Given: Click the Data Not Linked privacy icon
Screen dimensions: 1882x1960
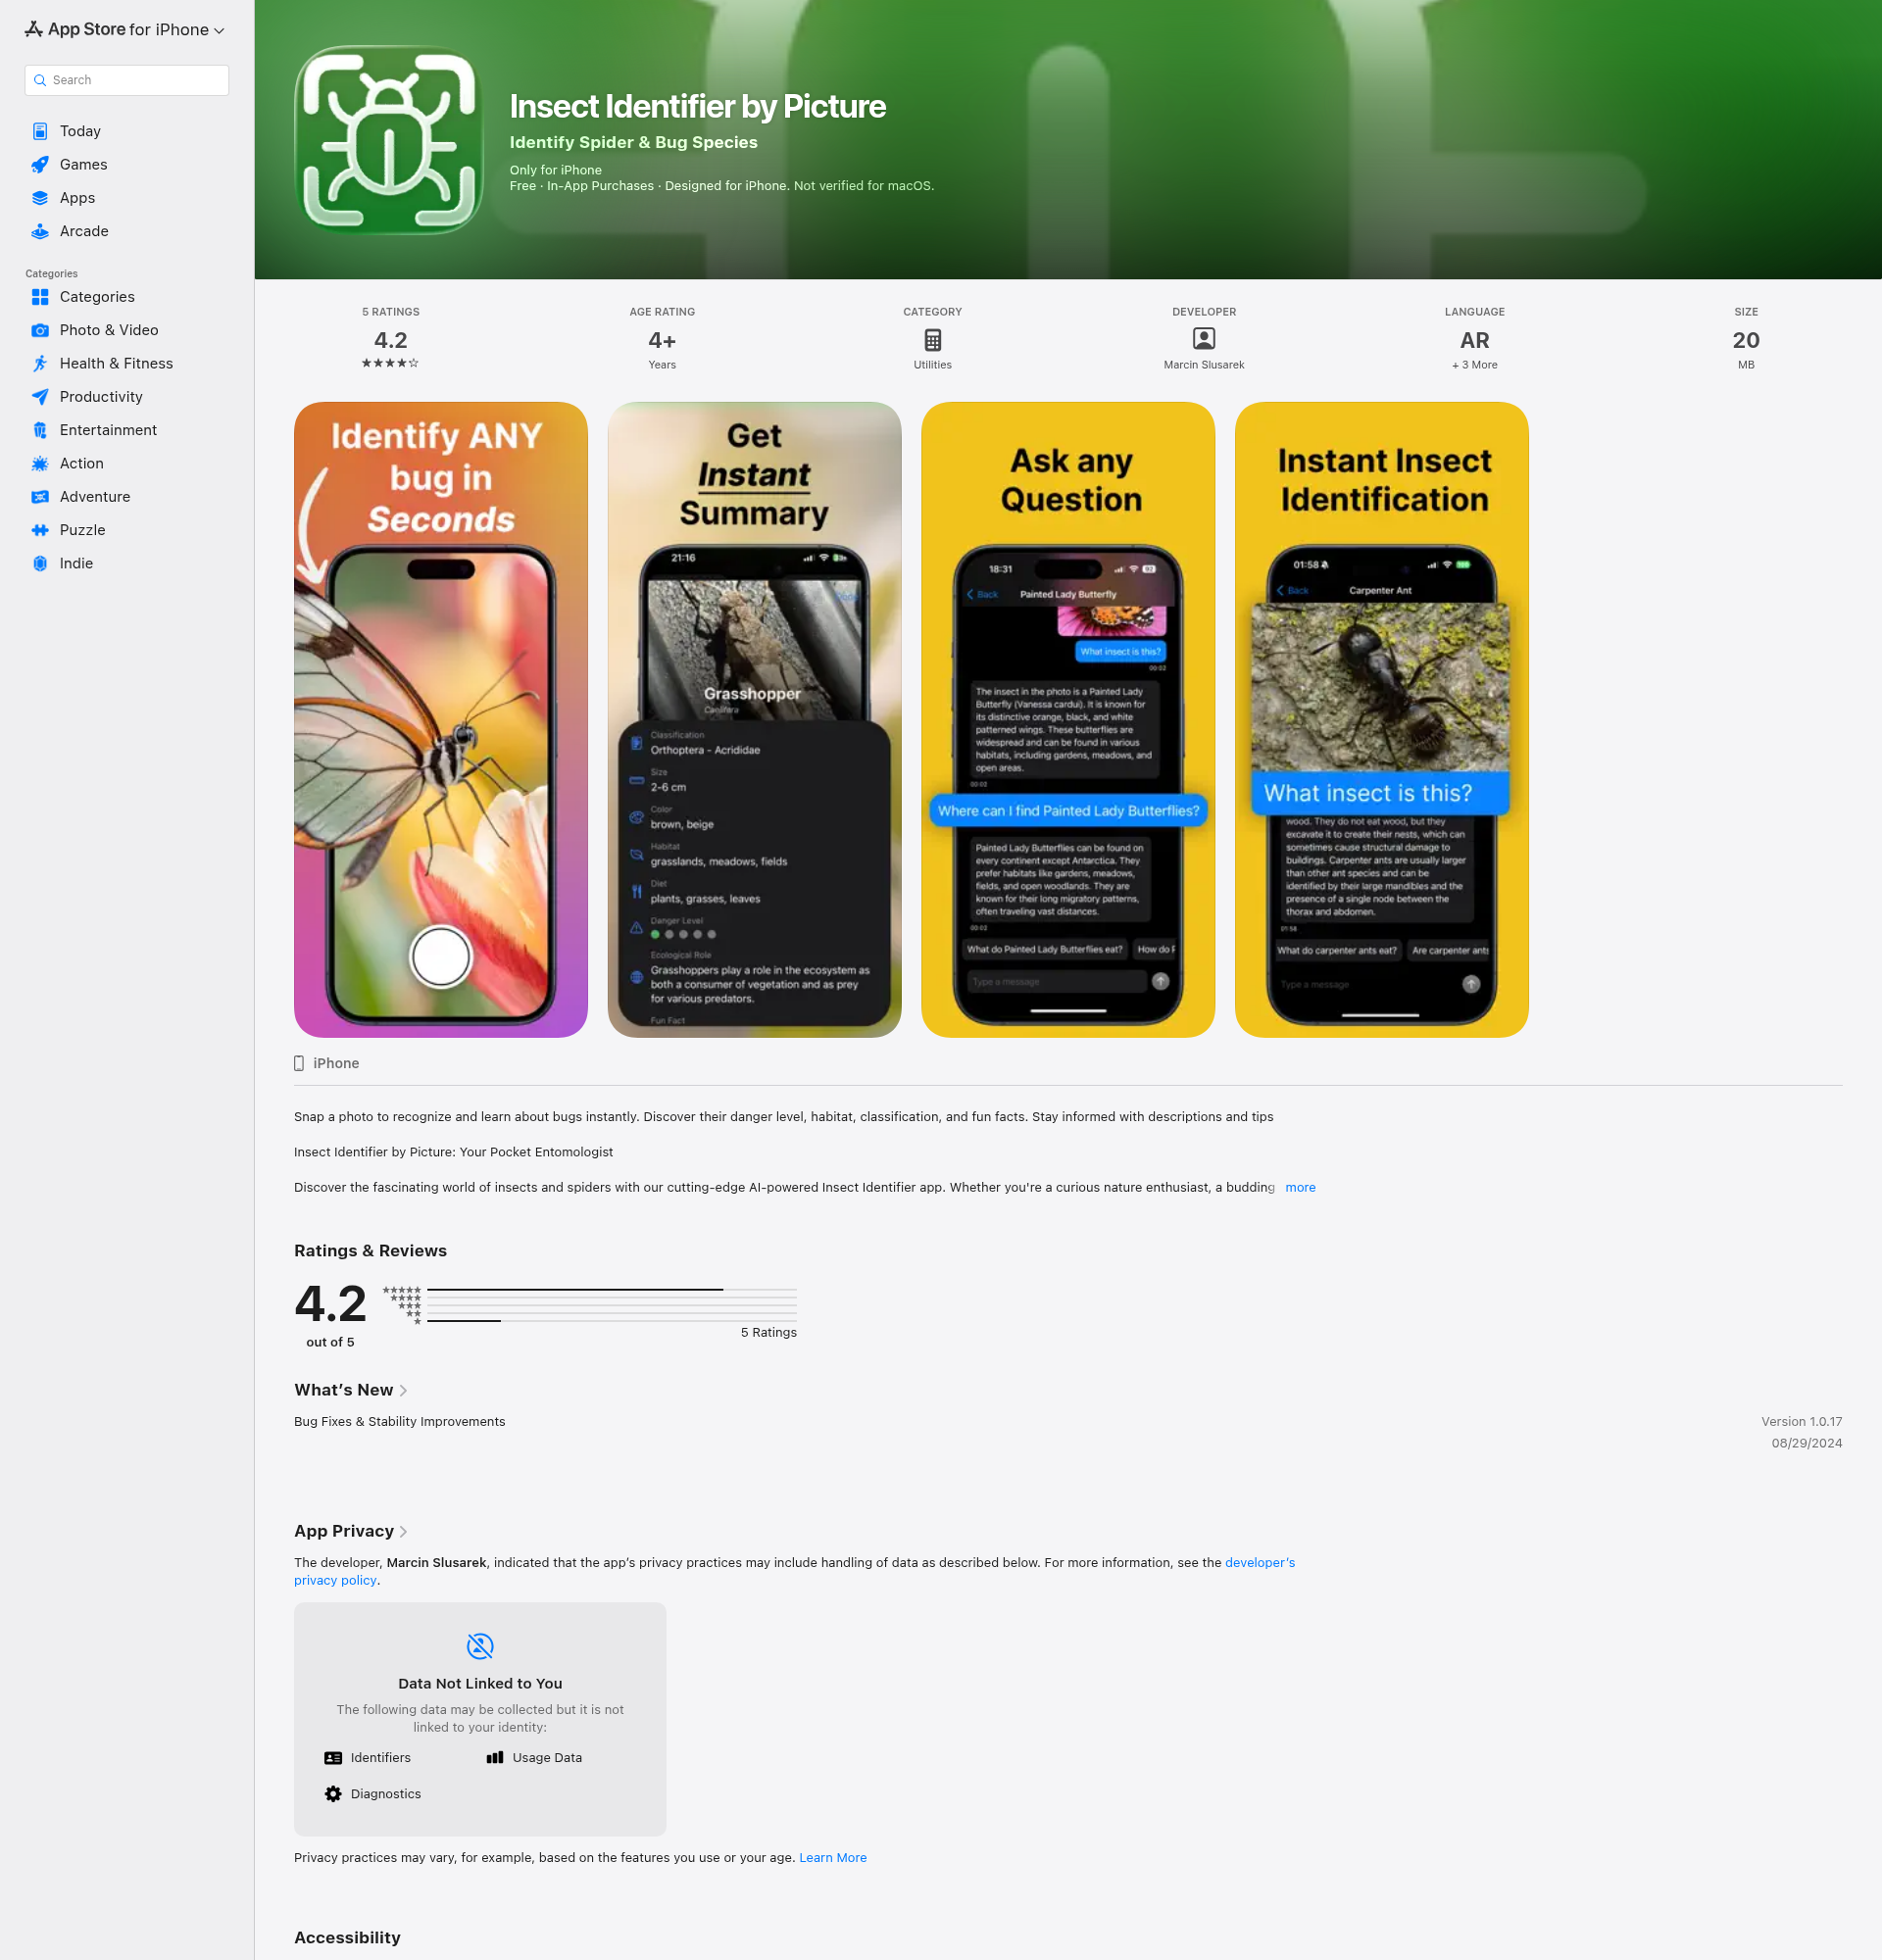Looking at the screenshot, I should coord(480,1645).
